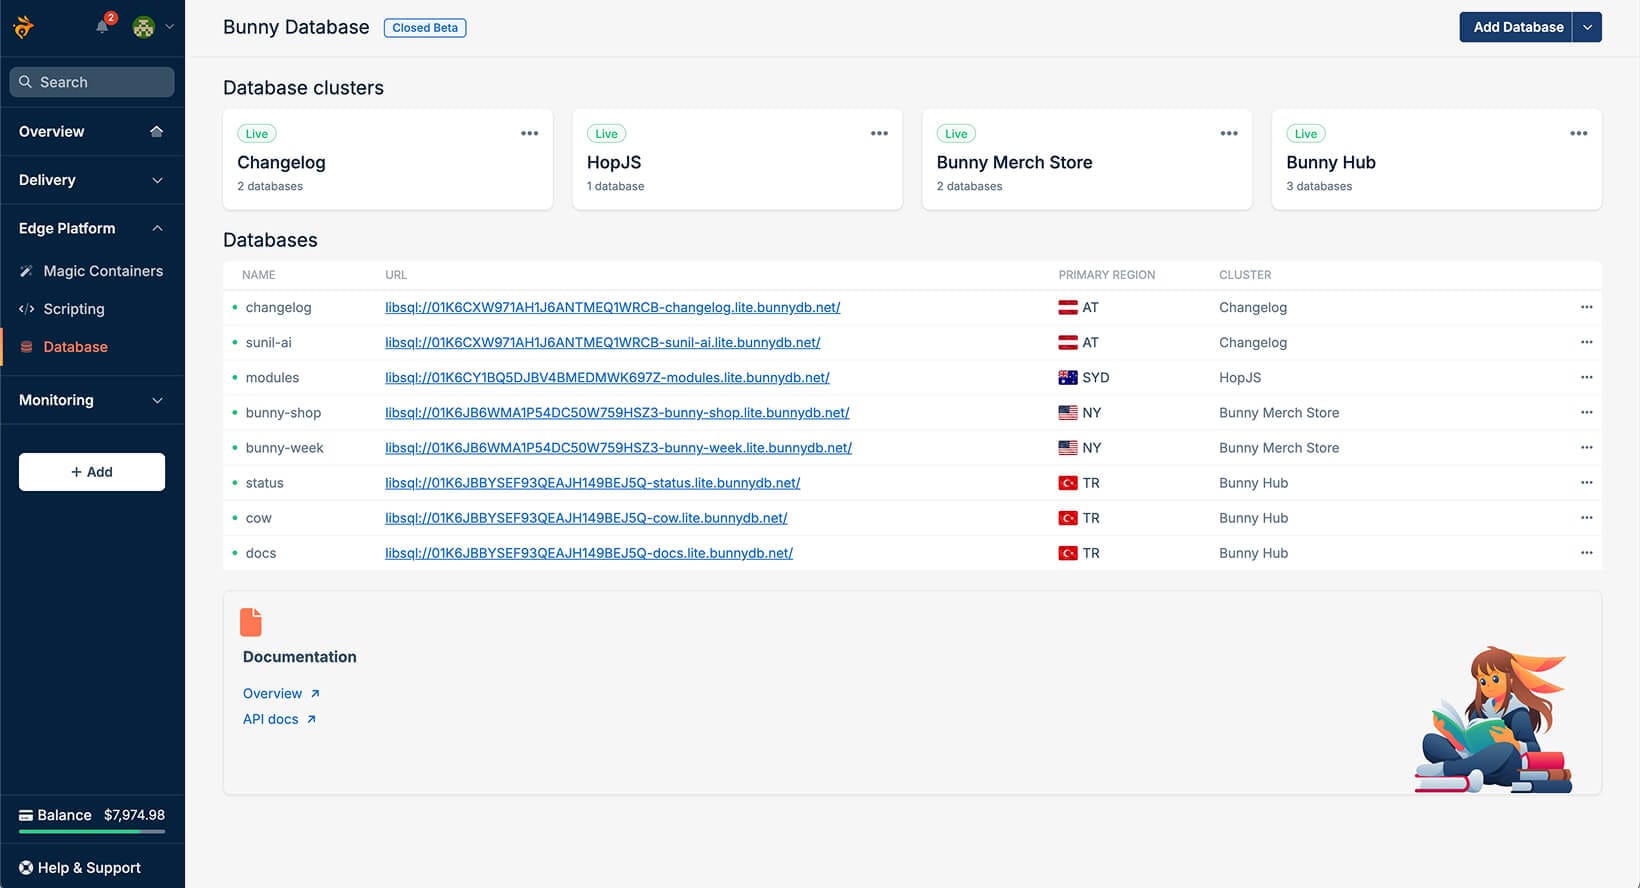Select Scripting in the sidebar
The height and width of the screenshot is (888, 1640).
[74, 309]
